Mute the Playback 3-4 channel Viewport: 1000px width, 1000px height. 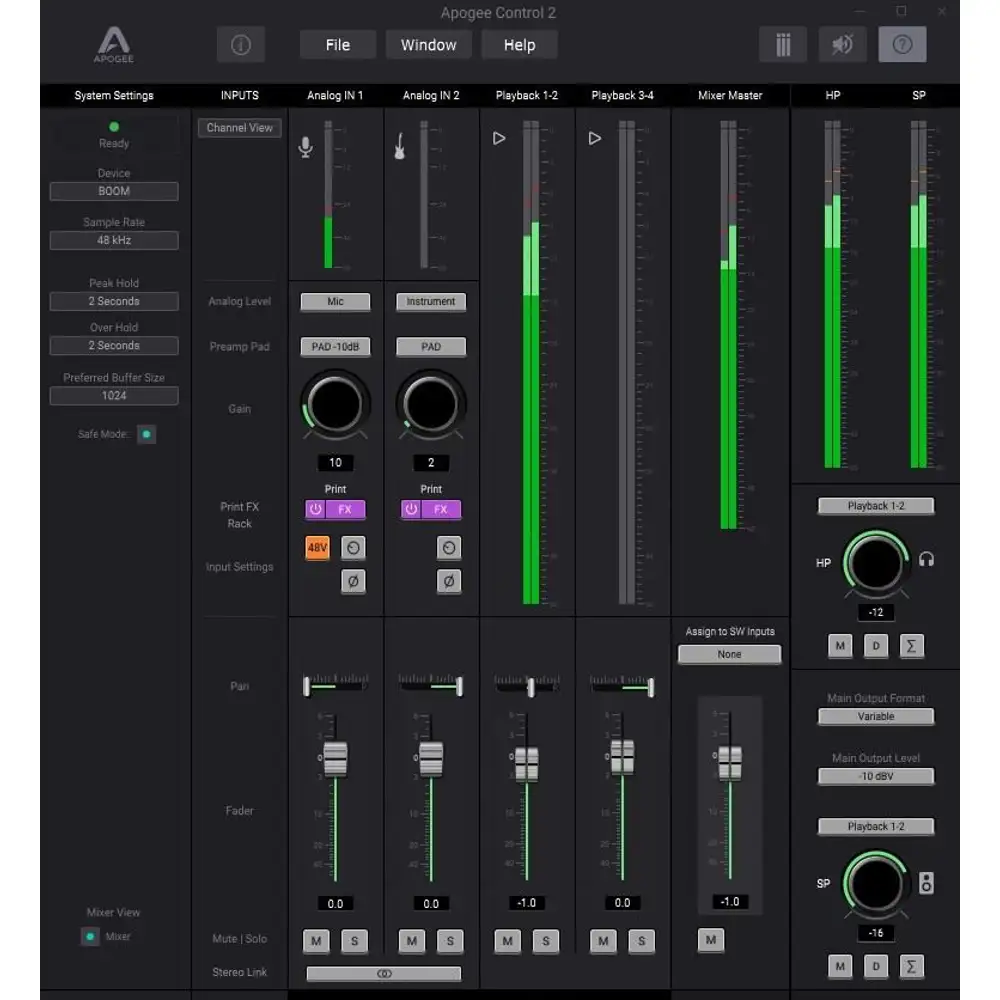click(x=603, y=941)
